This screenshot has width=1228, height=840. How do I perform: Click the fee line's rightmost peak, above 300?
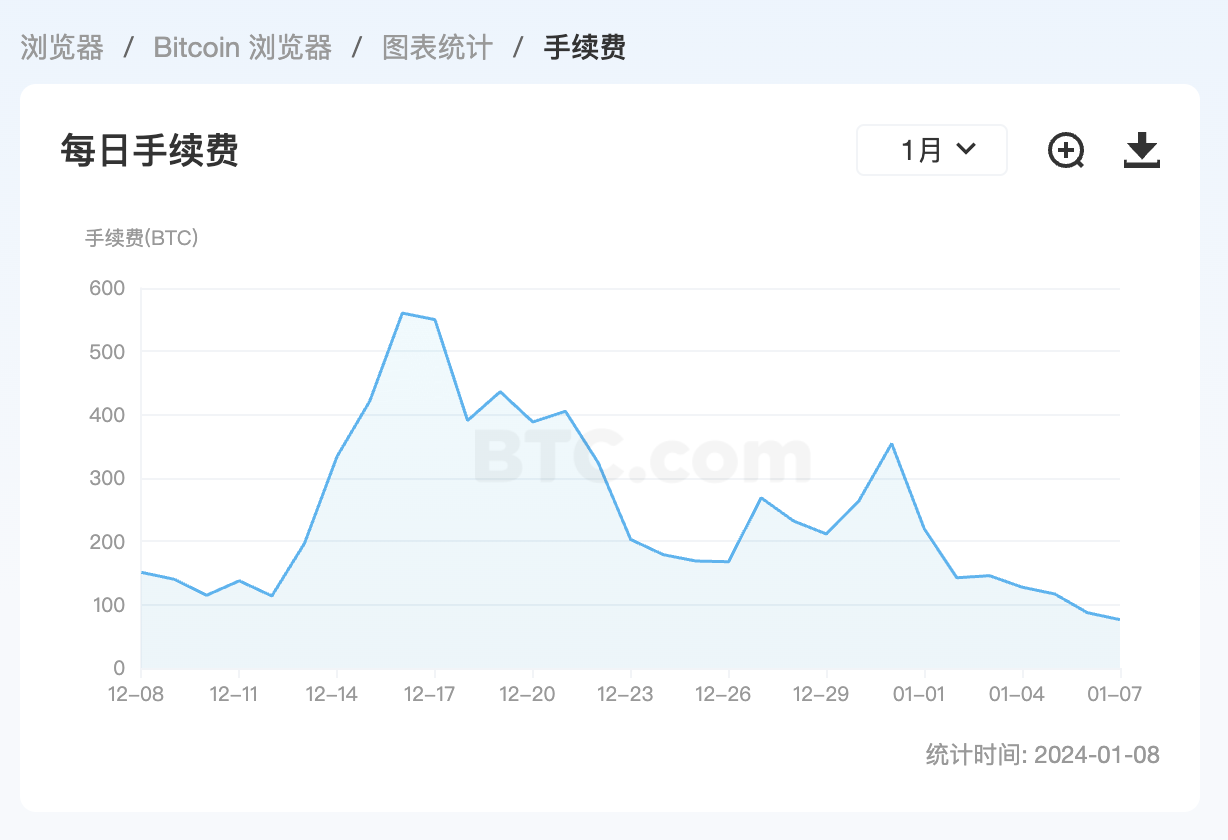point(891,443)
